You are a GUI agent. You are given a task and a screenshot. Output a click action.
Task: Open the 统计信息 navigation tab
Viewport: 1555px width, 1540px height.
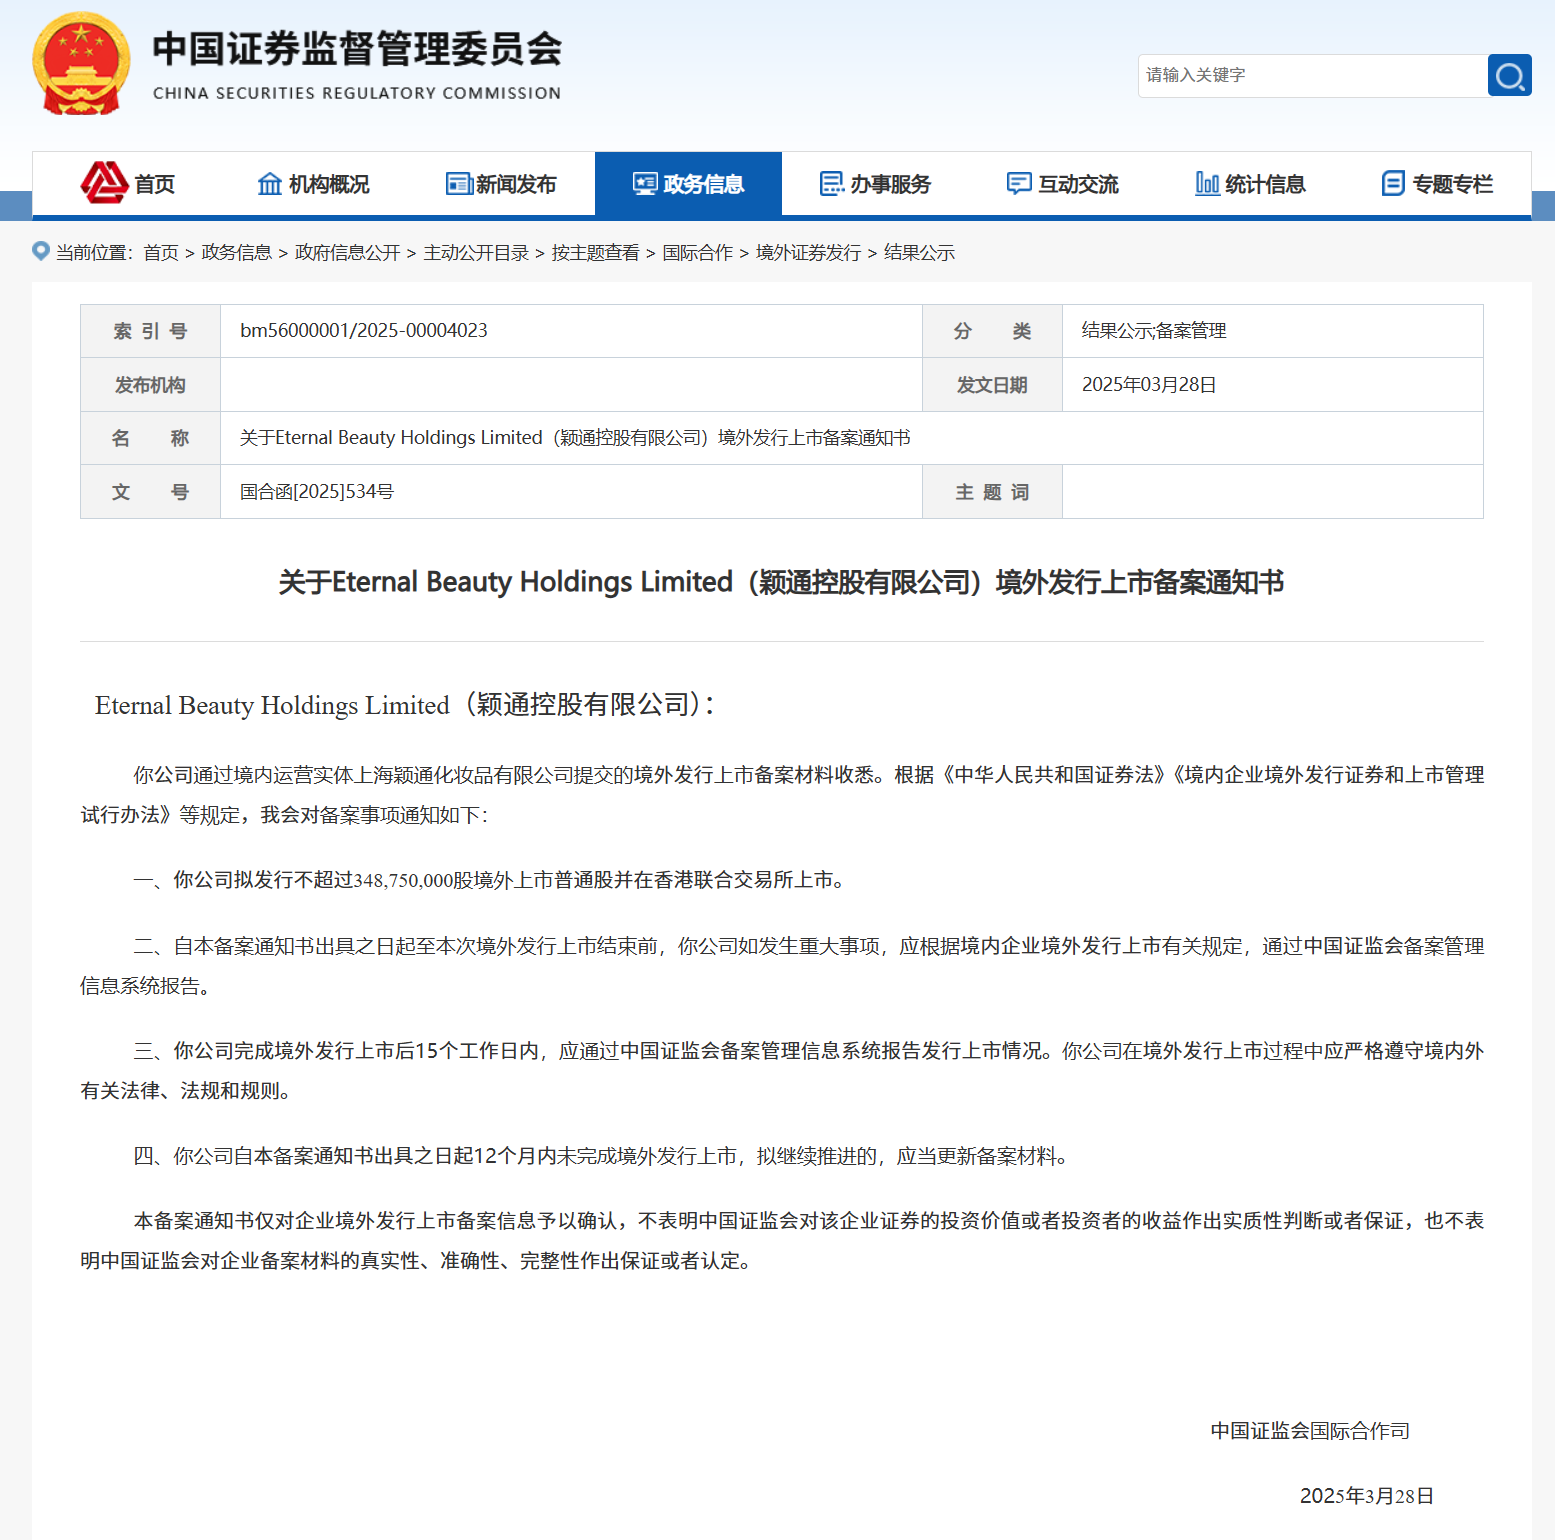pyautogui.click(x=1250, y=184)
